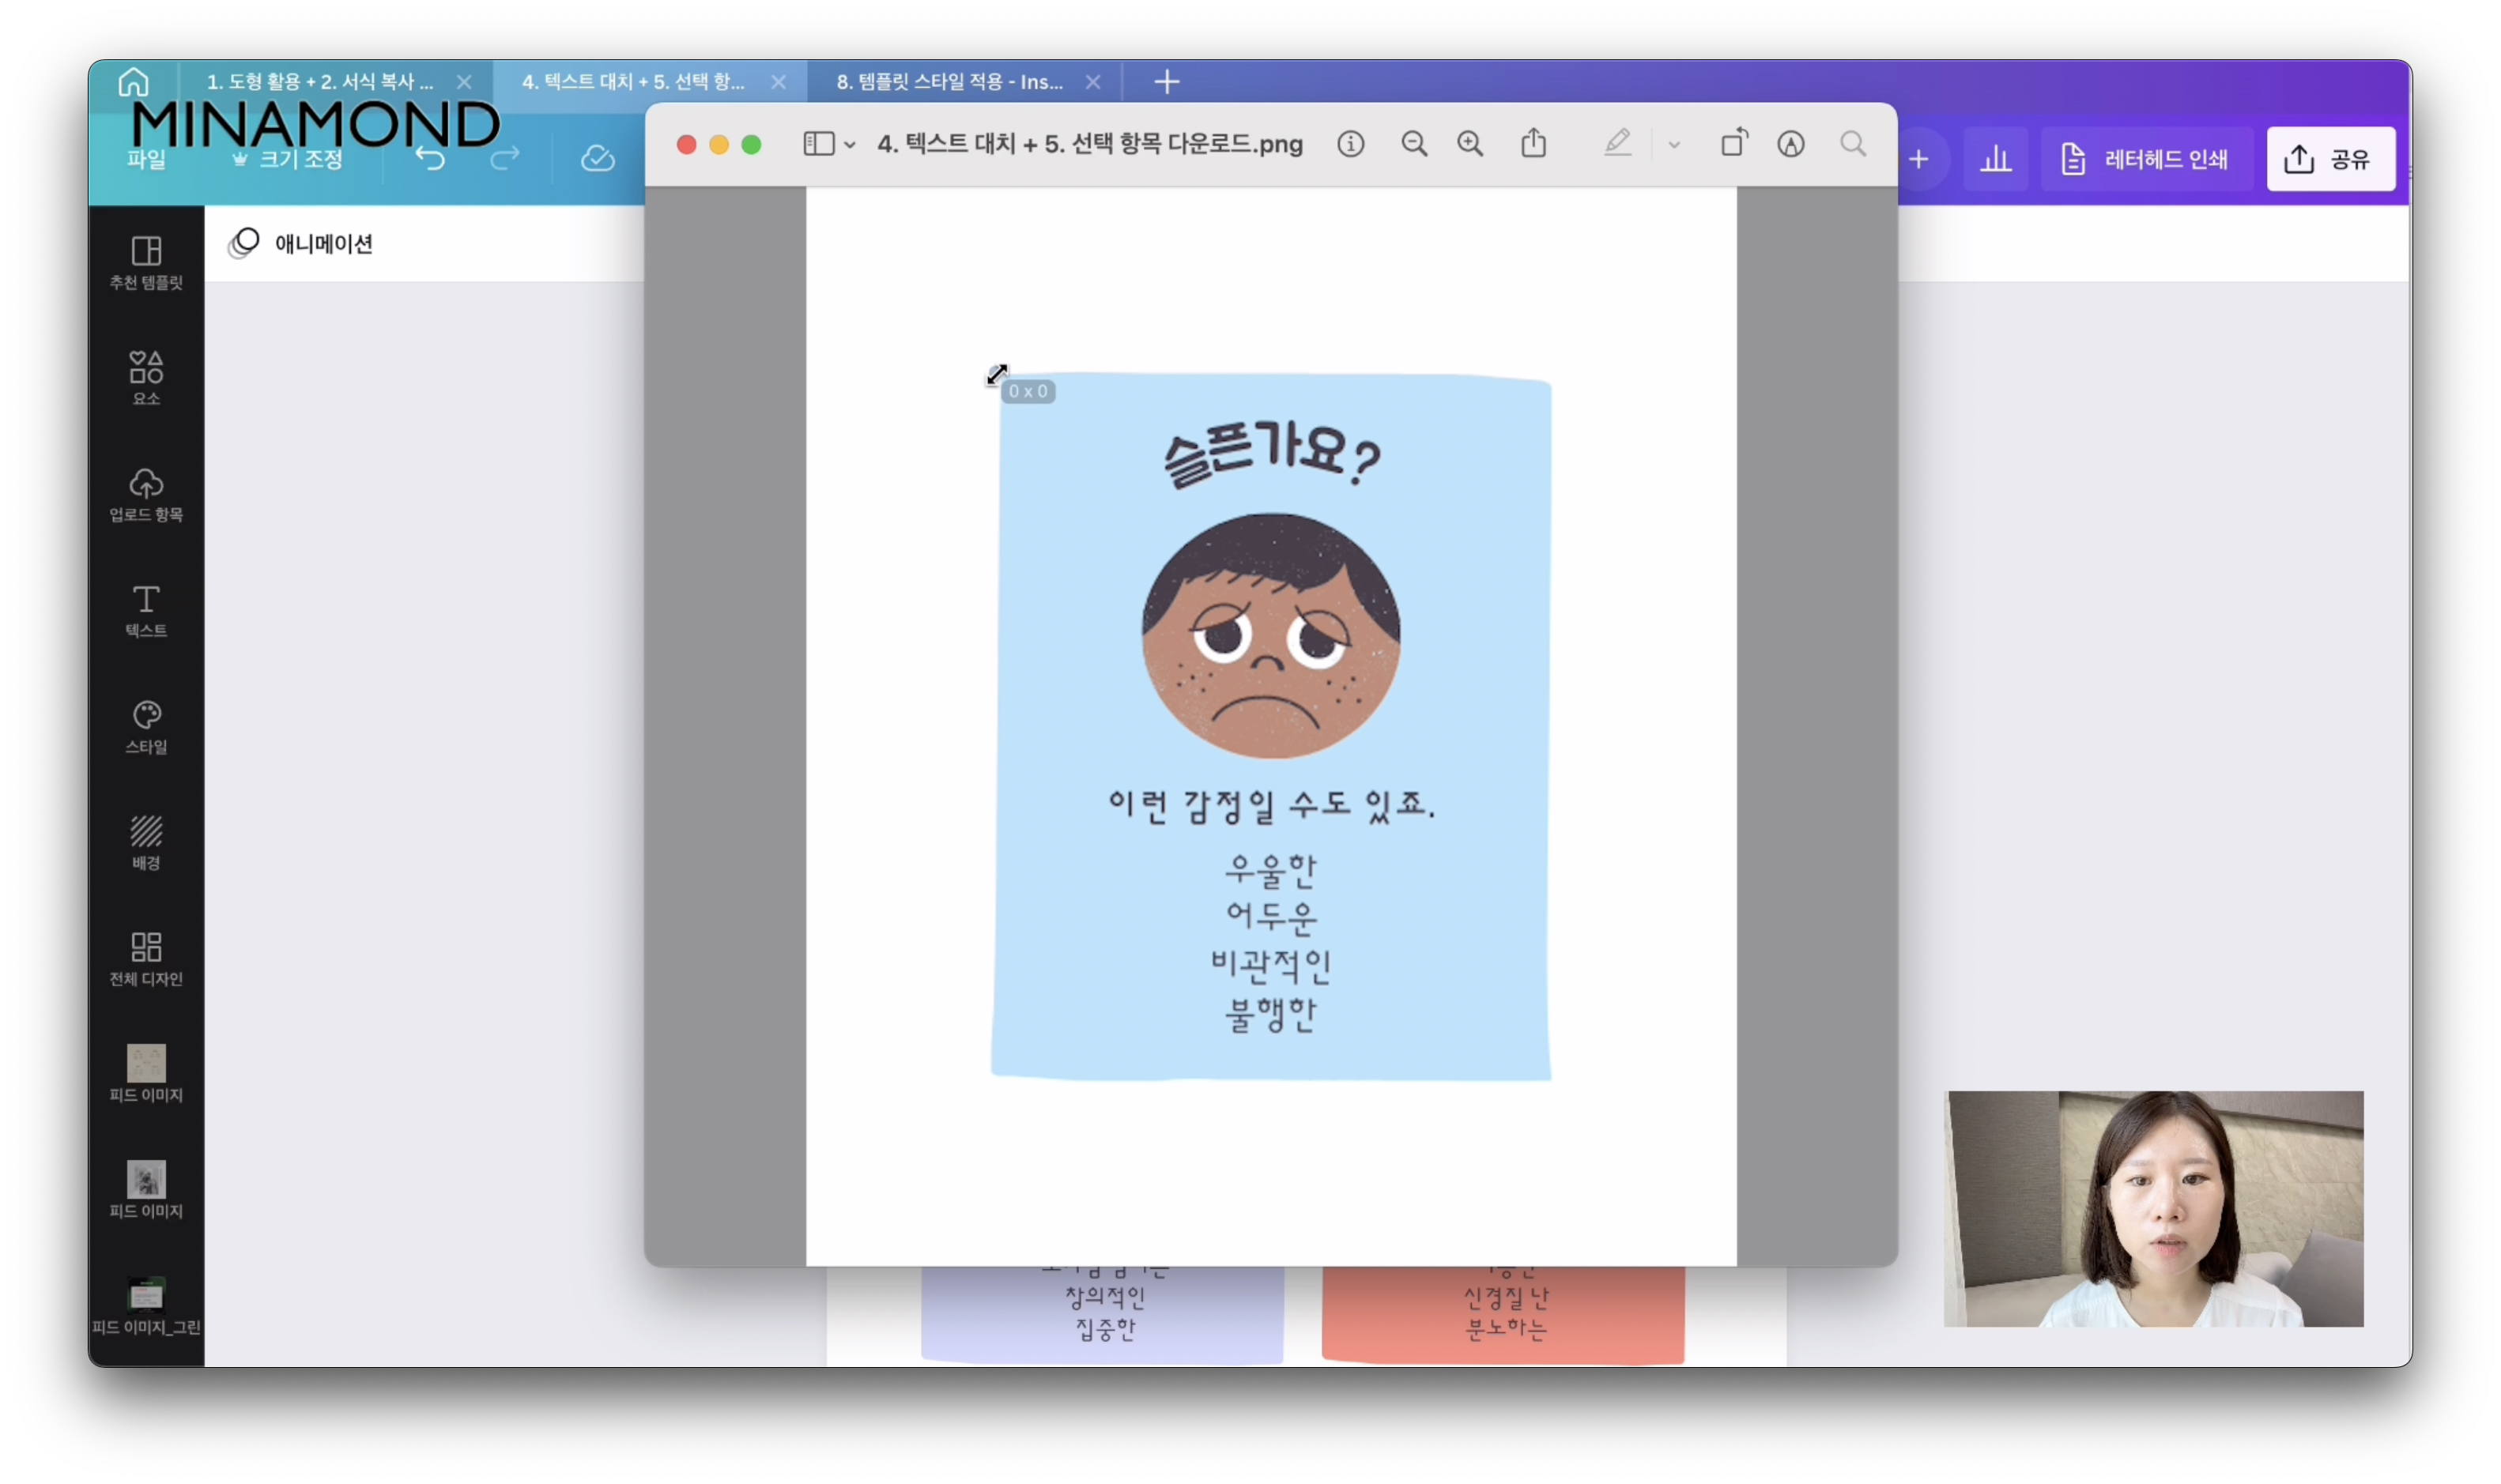The image size is (2501, 1484).
Task: Click the 애니메이션 animation button
Action: coord(301,243)
